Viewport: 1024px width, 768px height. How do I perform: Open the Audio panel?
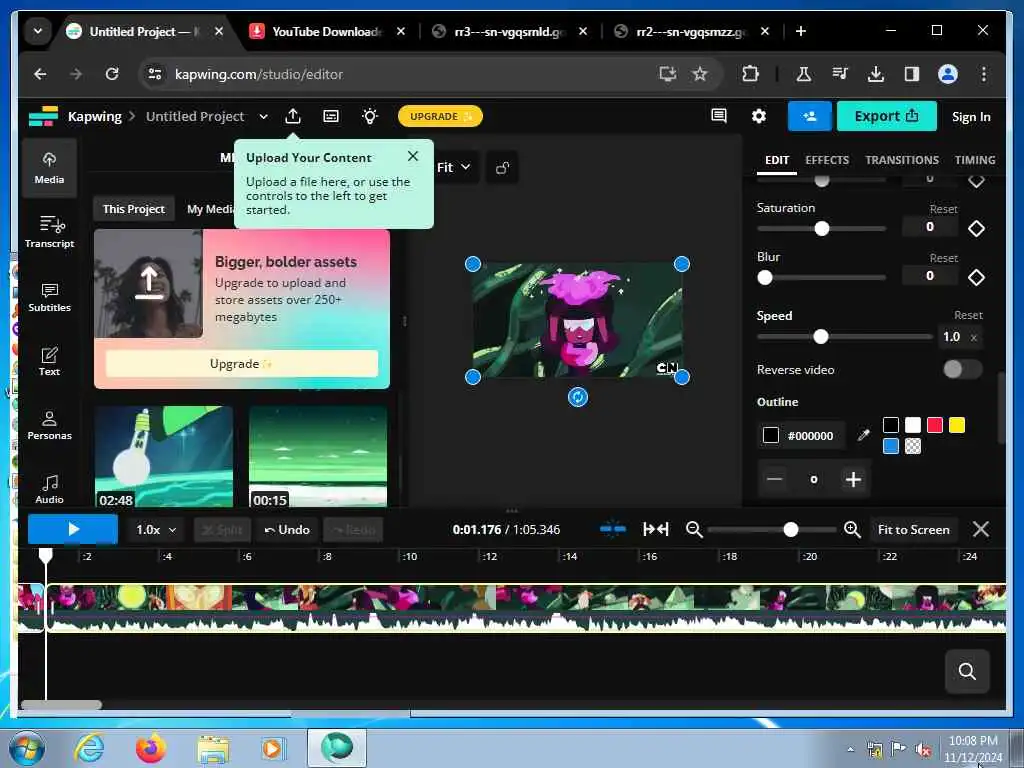[x=49, y=488]
